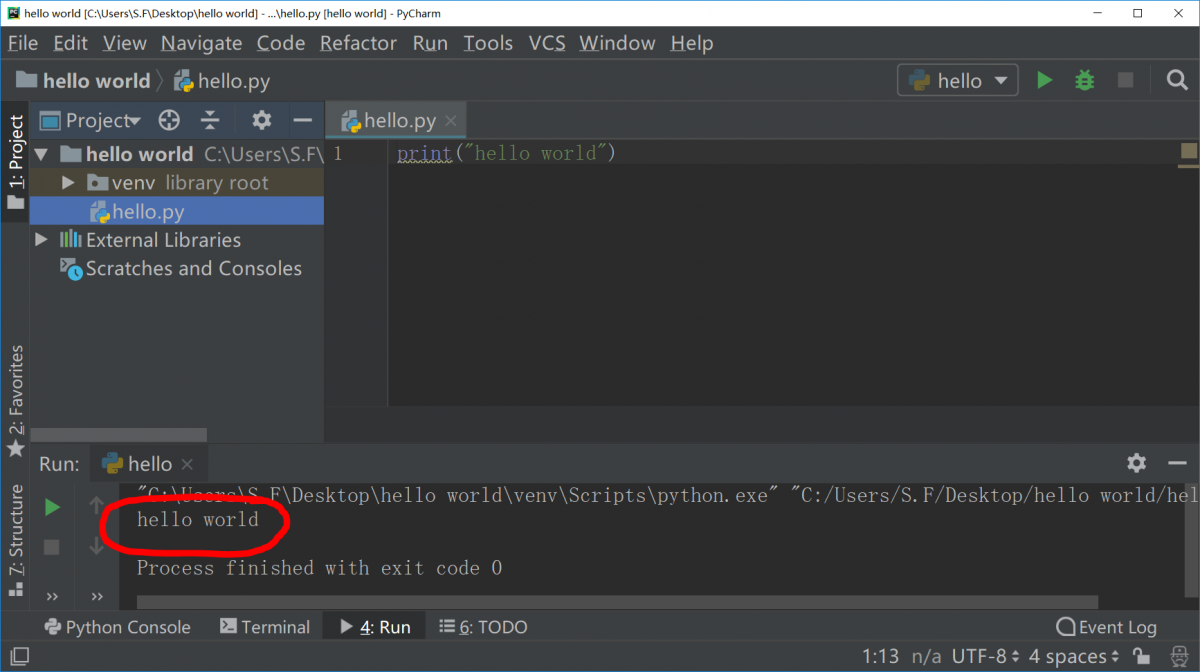
Task: Open the Terminal tool window
Action: [265, 627]
